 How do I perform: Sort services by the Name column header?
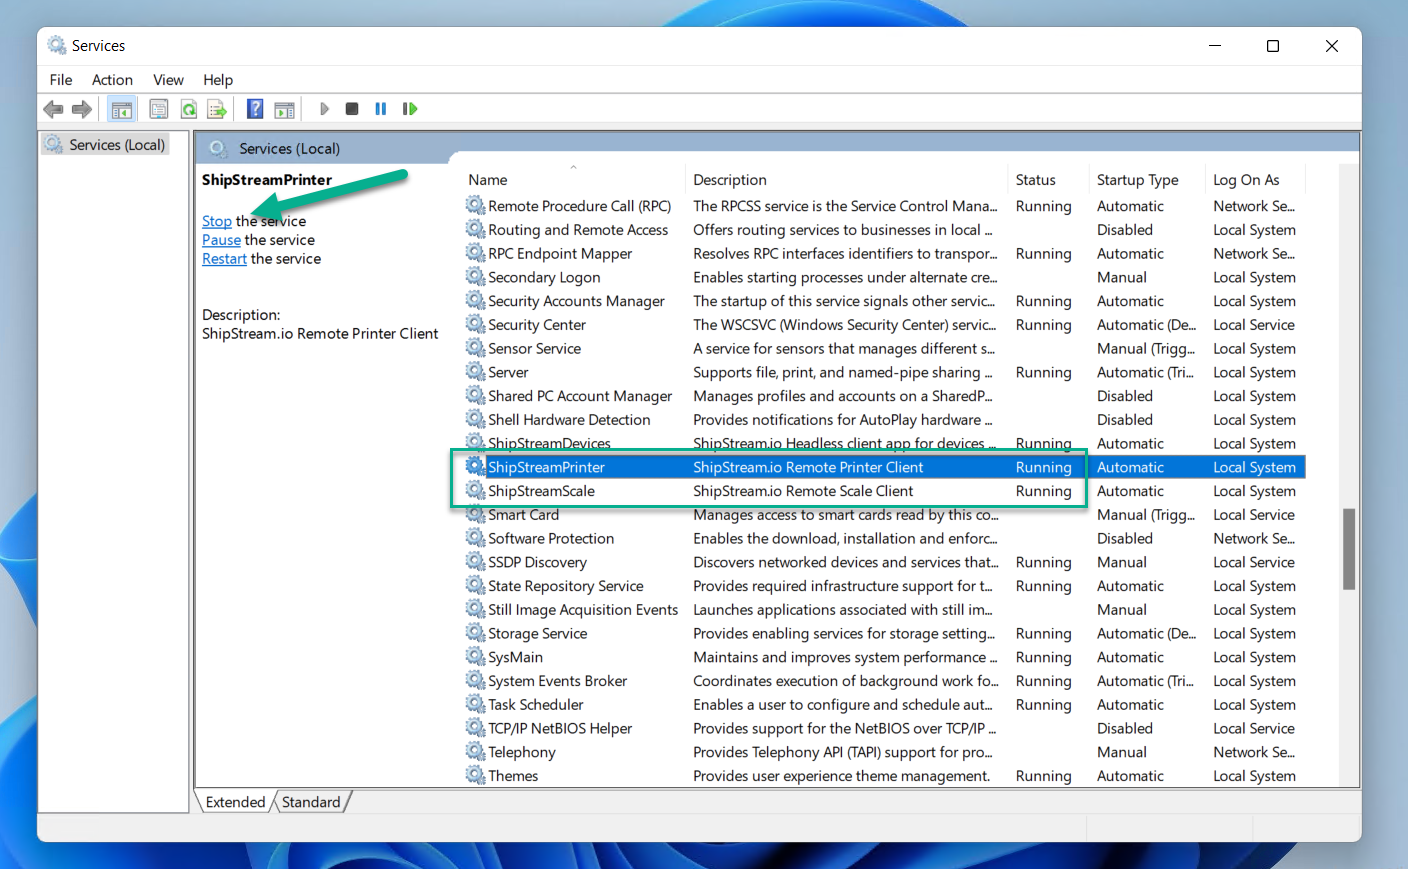coord(488,180)
